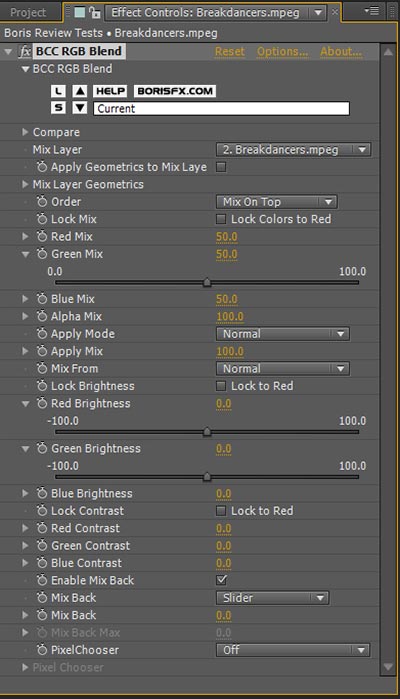Click Blue Mix value 50.0
This screenshot has width=400, height=699.
(227, 299)
